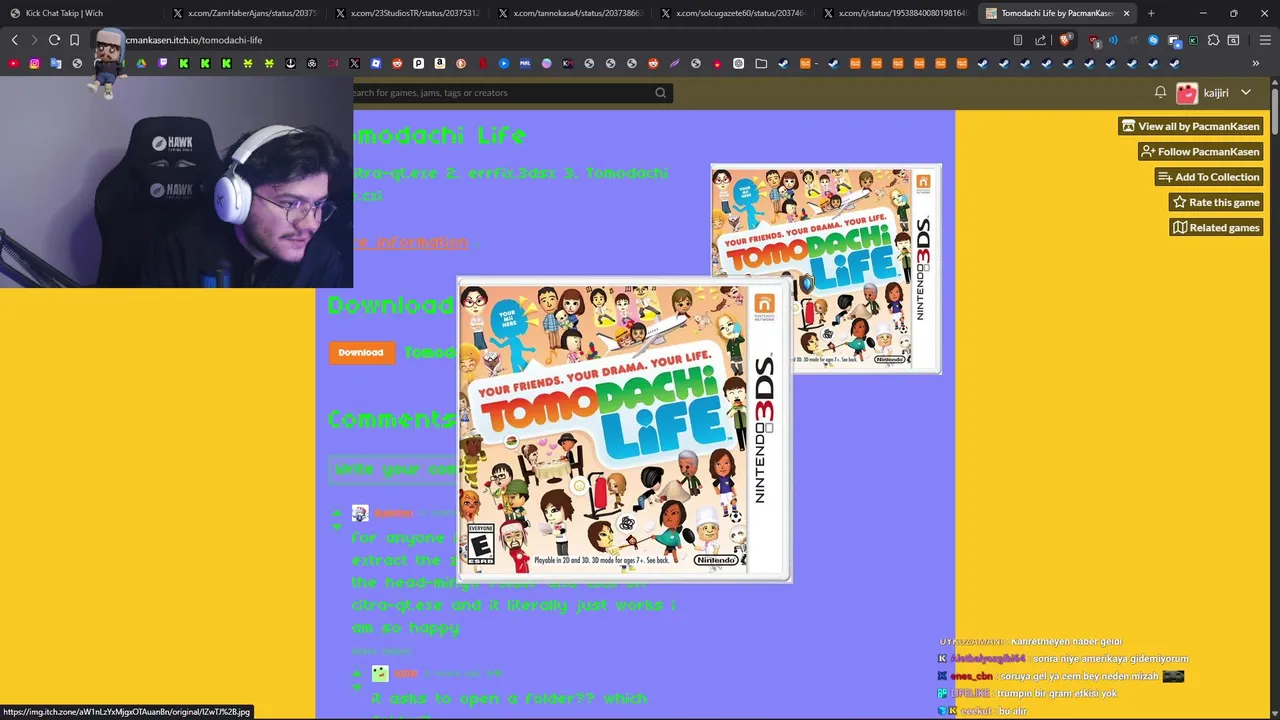
Task: Open reader mode icon in the address bar
Action: [1018, 40]
